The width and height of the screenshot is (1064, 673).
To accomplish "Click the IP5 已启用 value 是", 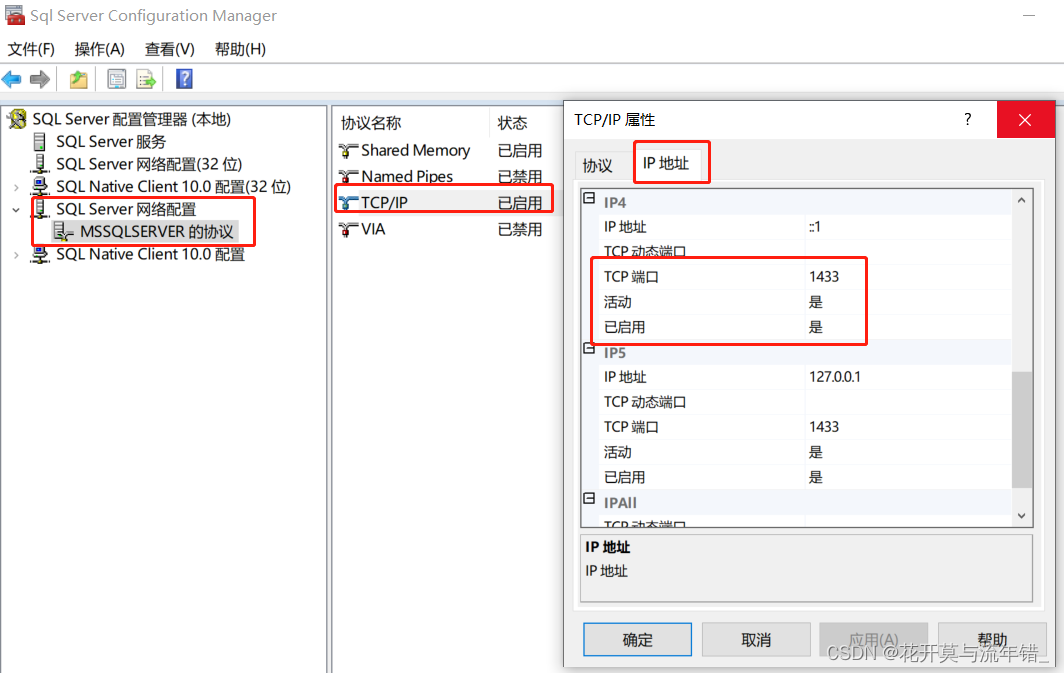I will tap(816, 477).
